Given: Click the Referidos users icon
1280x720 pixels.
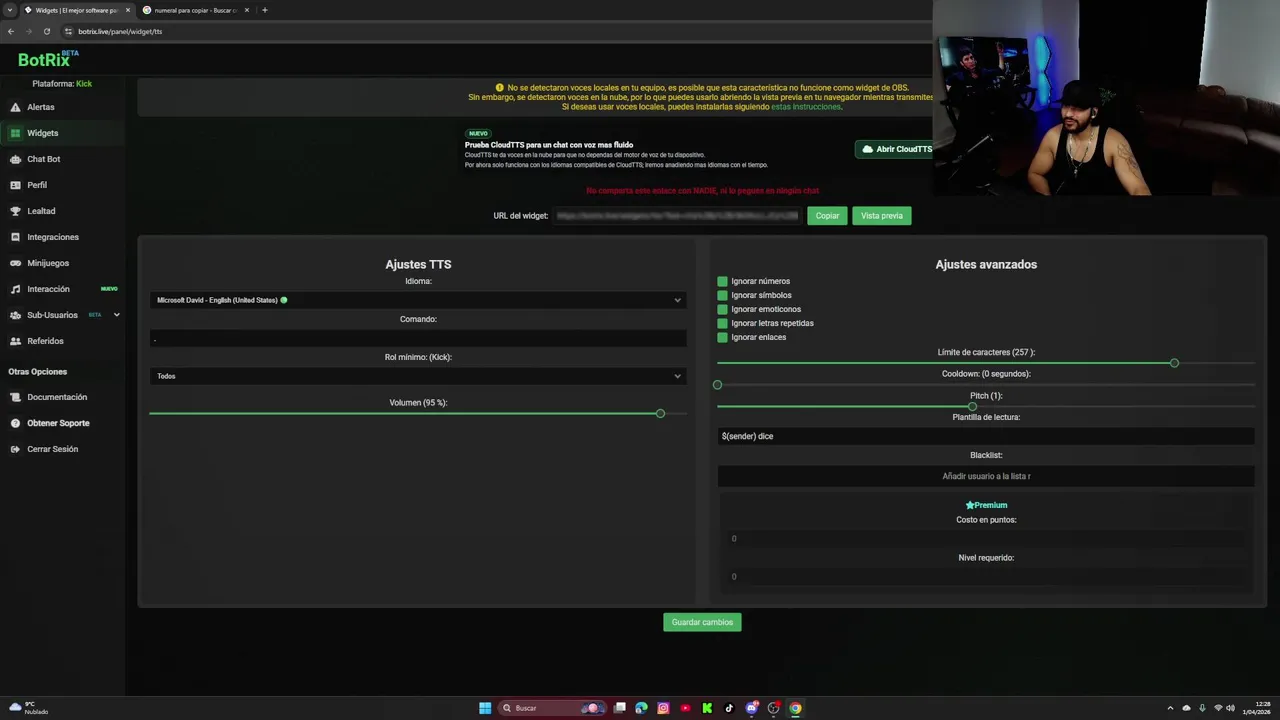Looking at the screenshot, I should [x=15, y=341].
